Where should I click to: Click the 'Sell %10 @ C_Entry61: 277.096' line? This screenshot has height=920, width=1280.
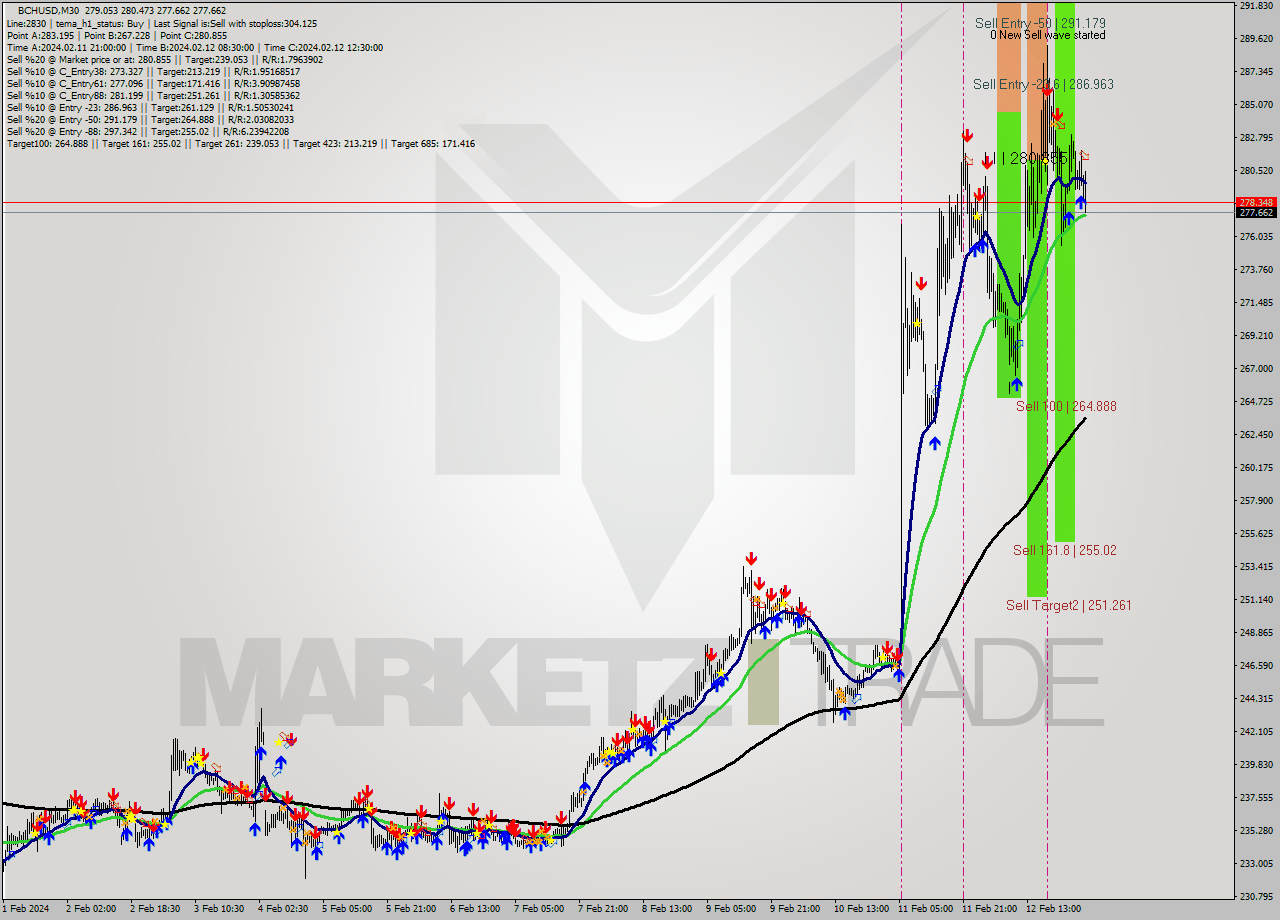pos(153,83)
